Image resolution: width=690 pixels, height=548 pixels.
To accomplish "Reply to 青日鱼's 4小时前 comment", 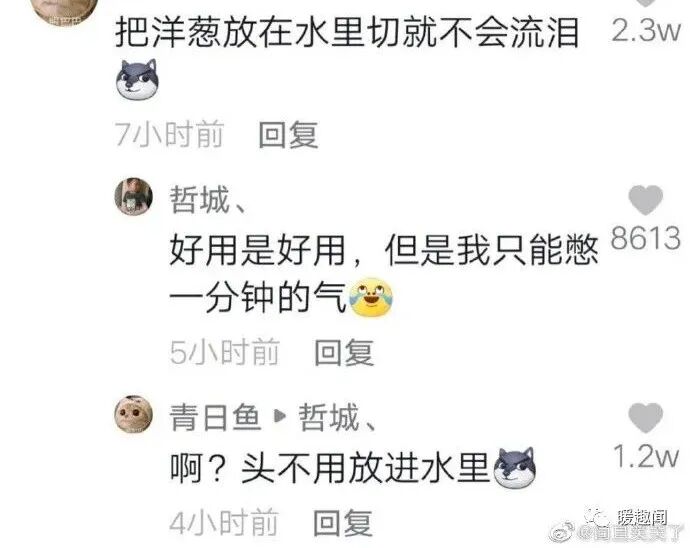I will 343,523.
